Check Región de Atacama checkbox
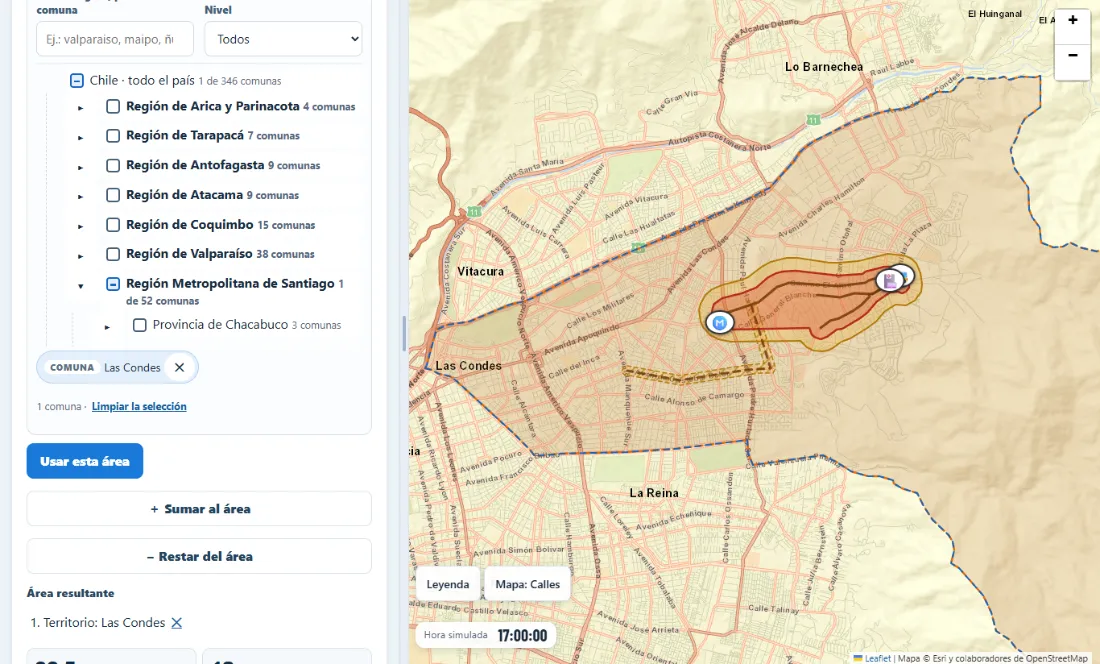1100x664 pixels. click(113, 195)
